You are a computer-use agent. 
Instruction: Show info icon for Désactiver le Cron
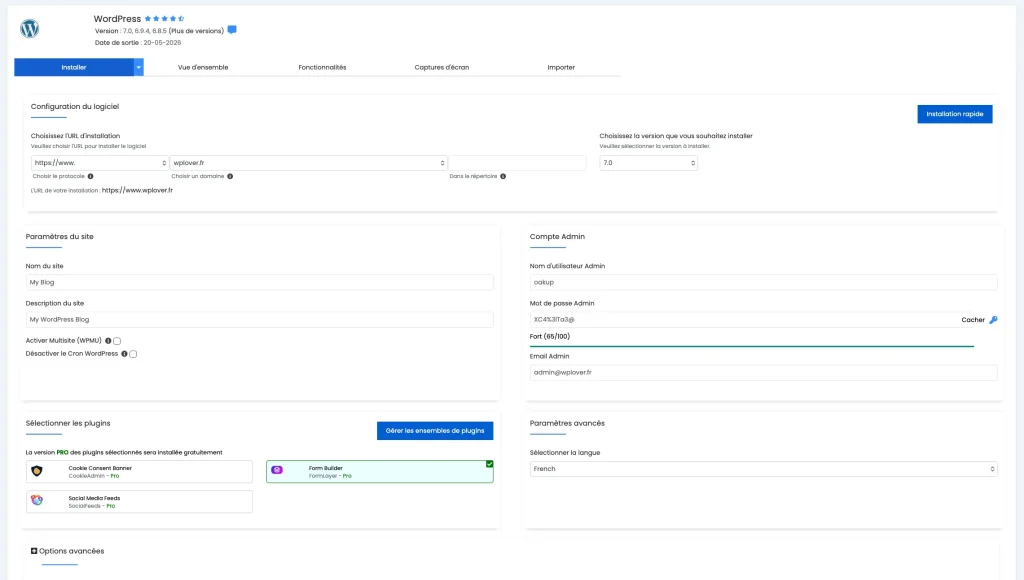(x=124, y=354)
